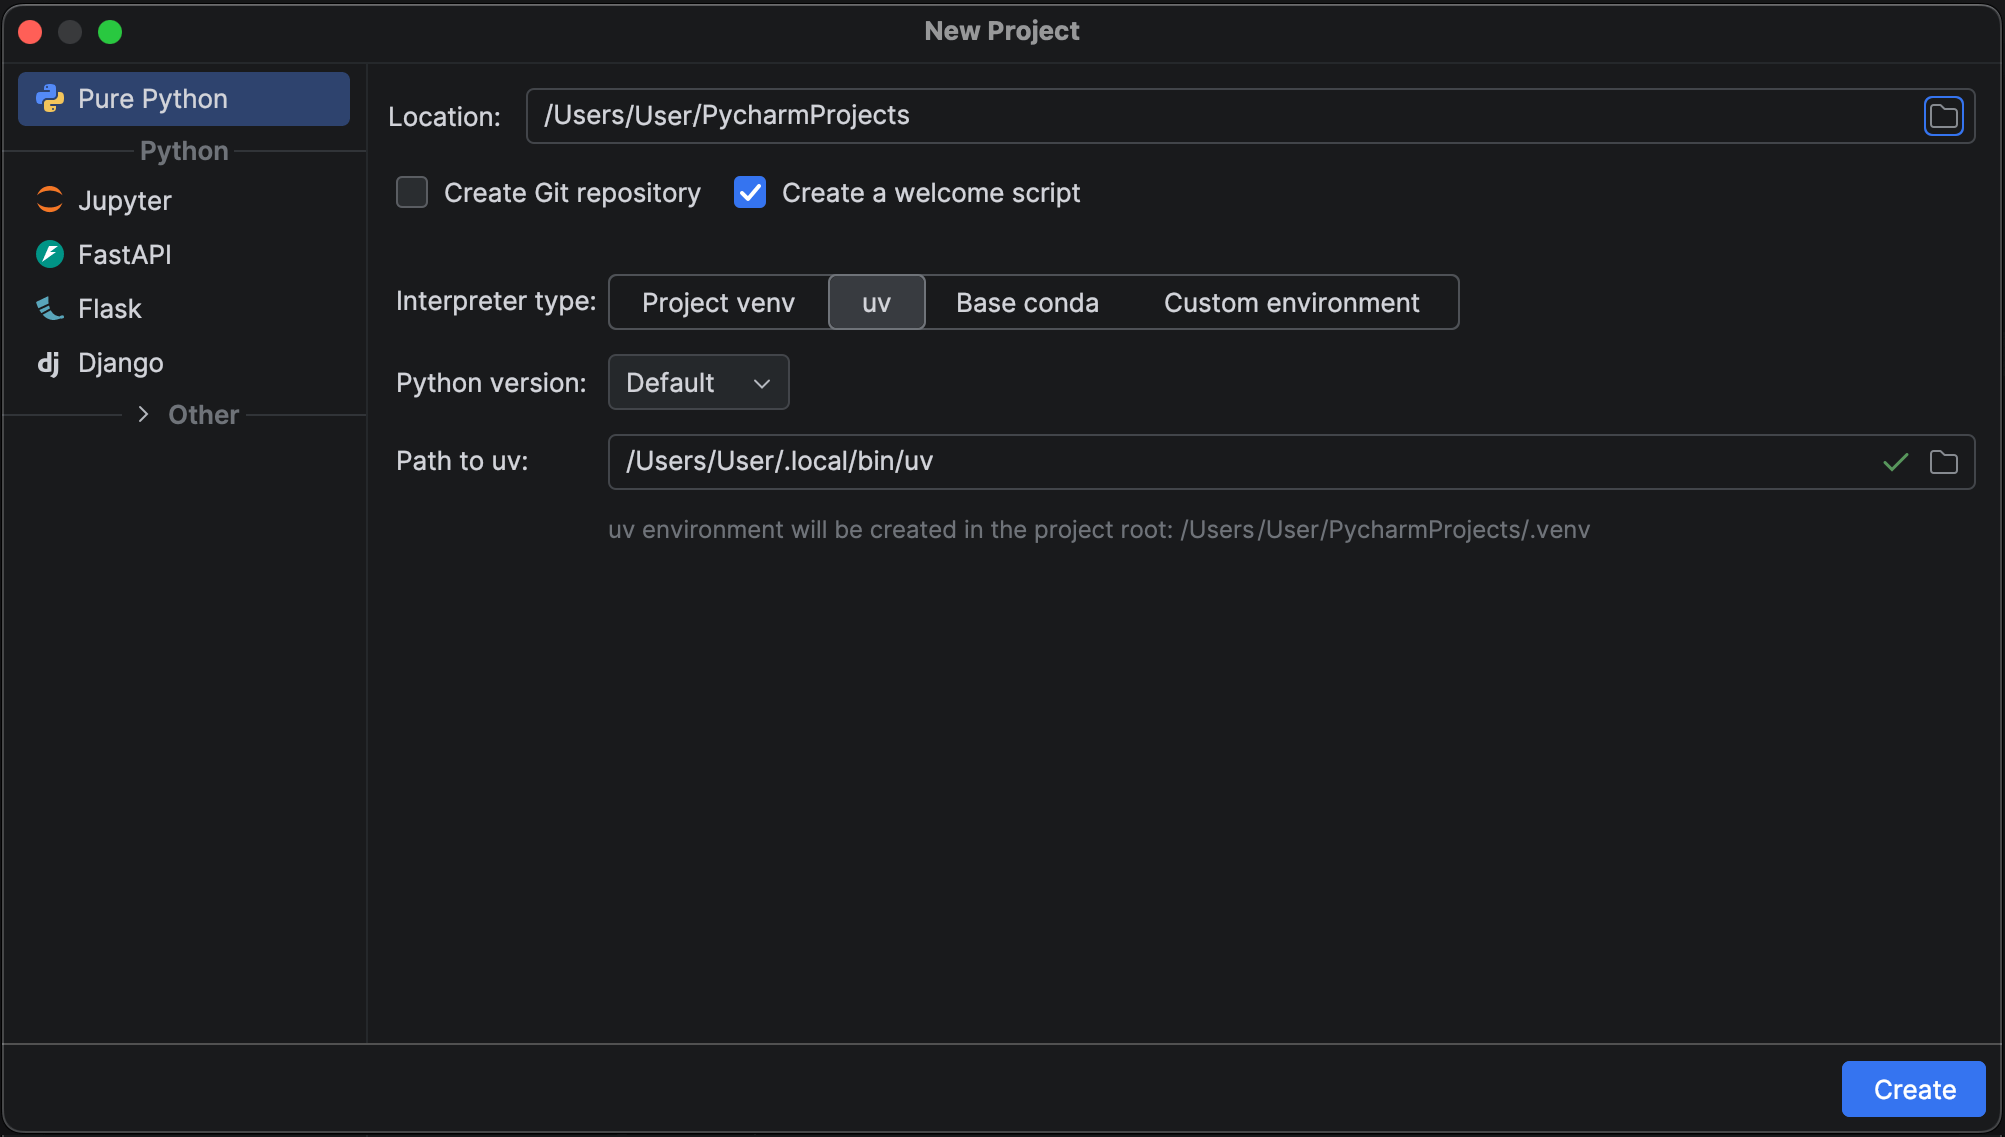
Task: Select Custom environment interpreter option
Action: pos(1291,302)
